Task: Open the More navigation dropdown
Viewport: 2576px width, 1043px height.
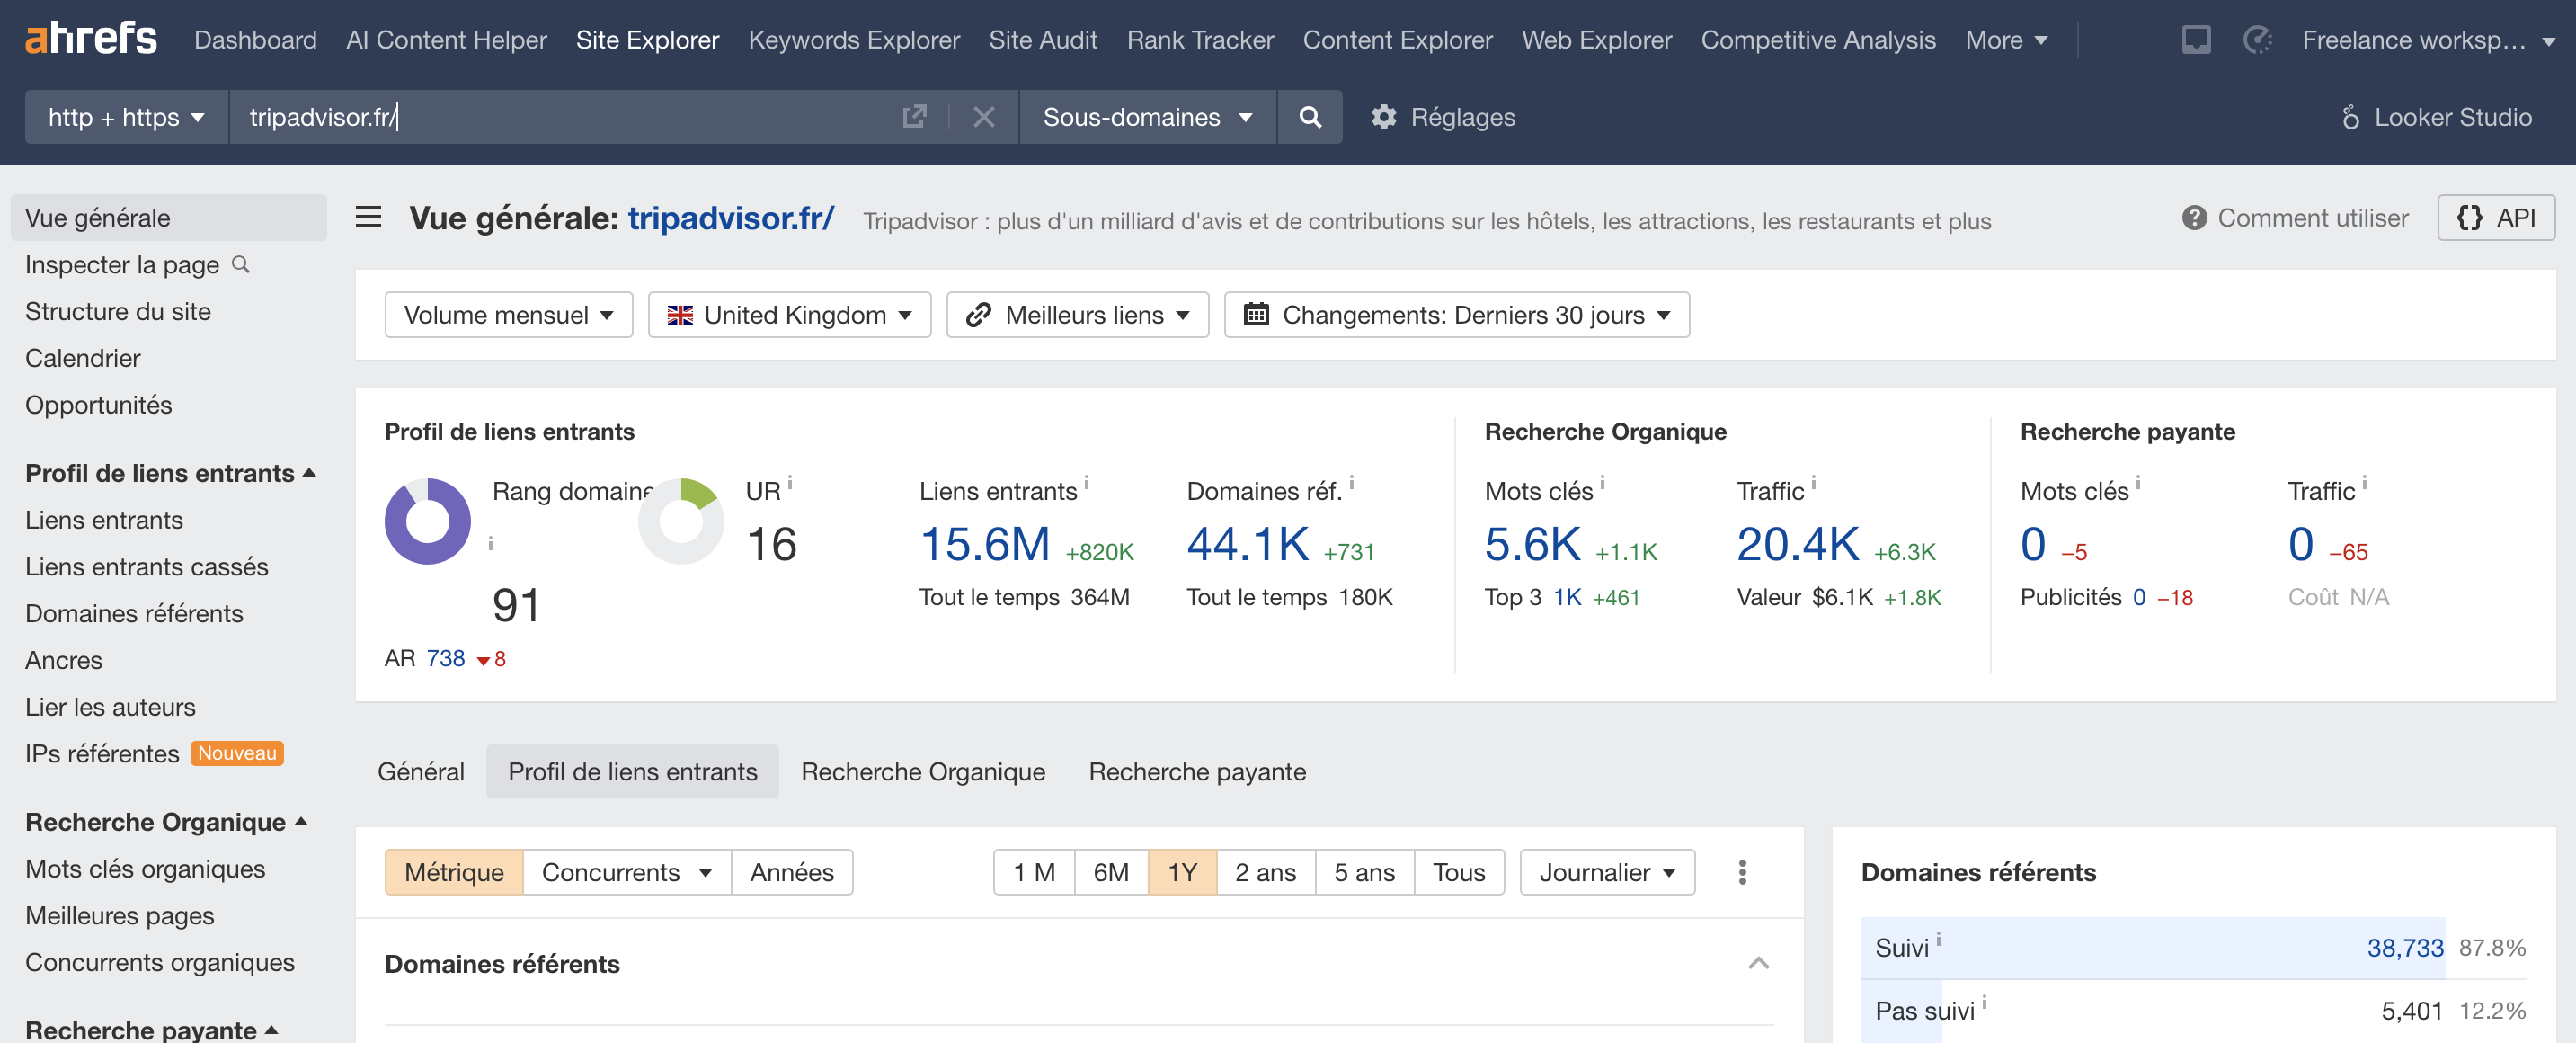Action: point(2006,40)
